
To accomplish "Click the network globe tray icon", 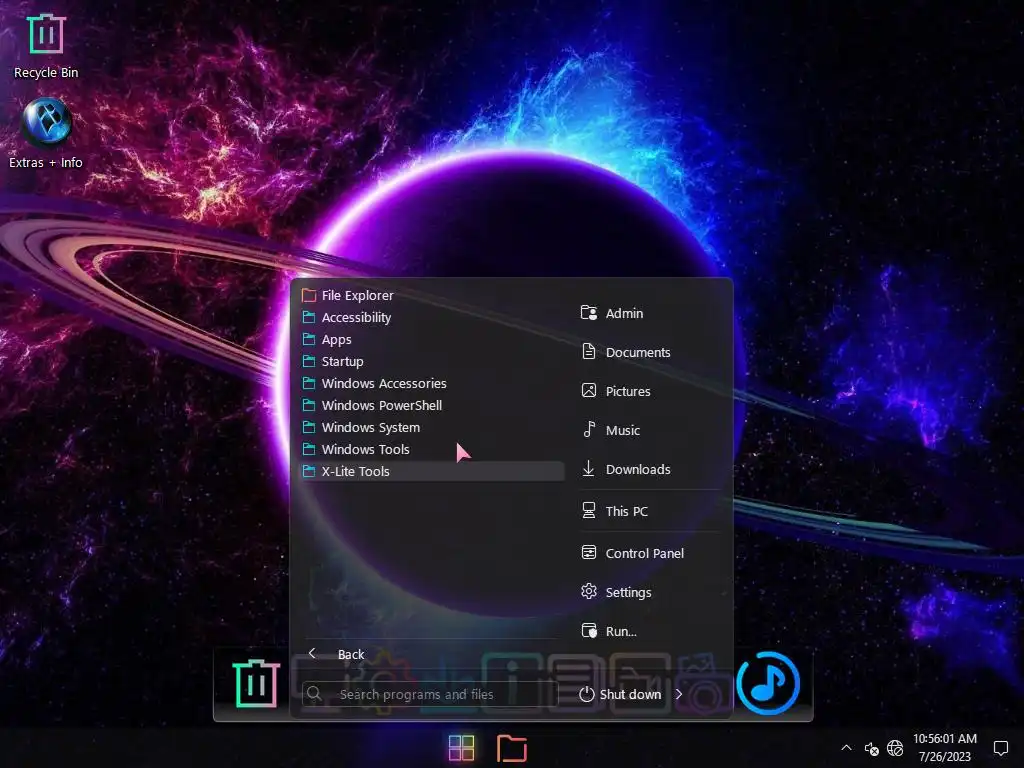I will [x=895, y=748].
